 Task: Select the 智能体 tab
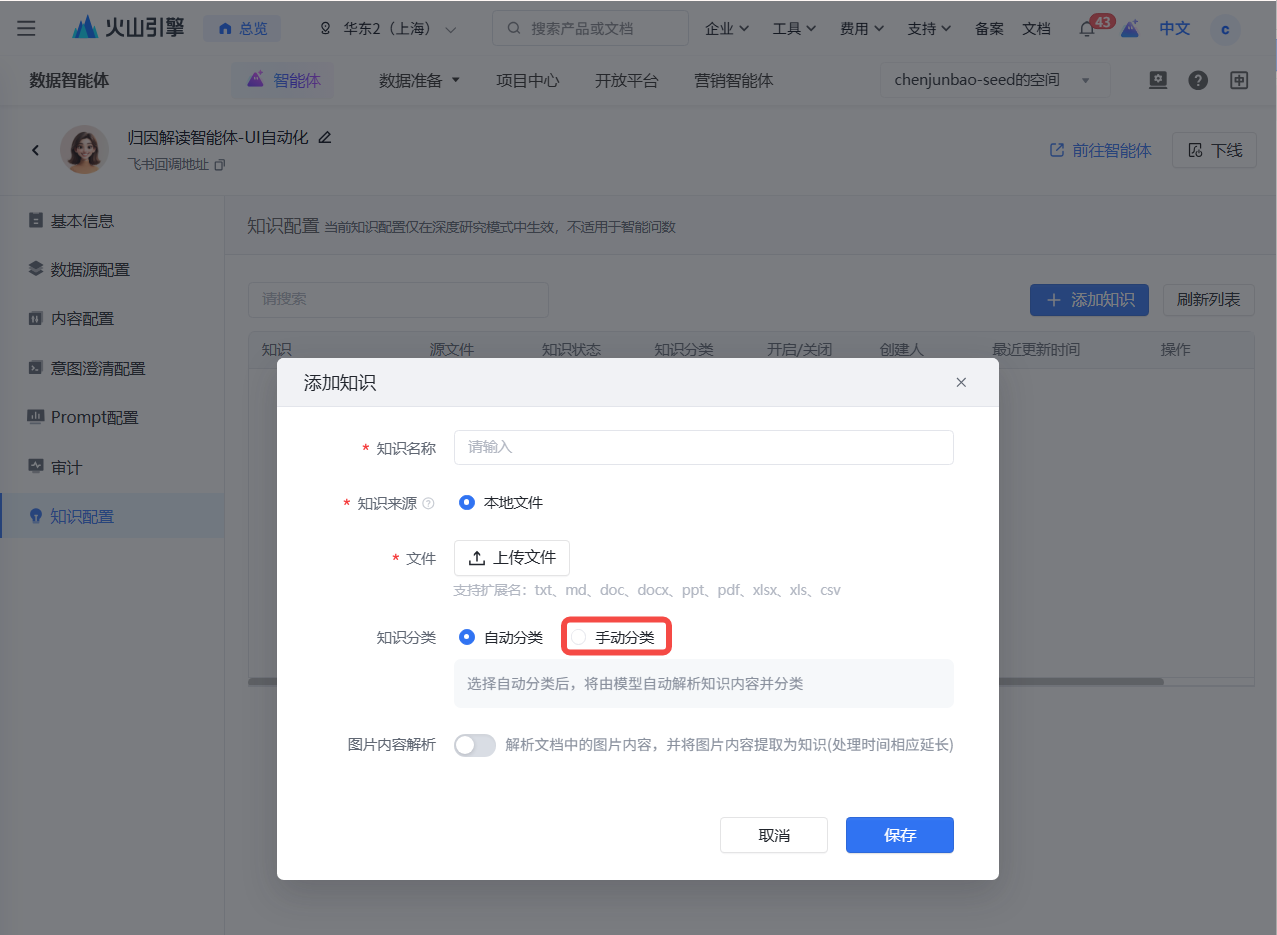click(283, 80)
